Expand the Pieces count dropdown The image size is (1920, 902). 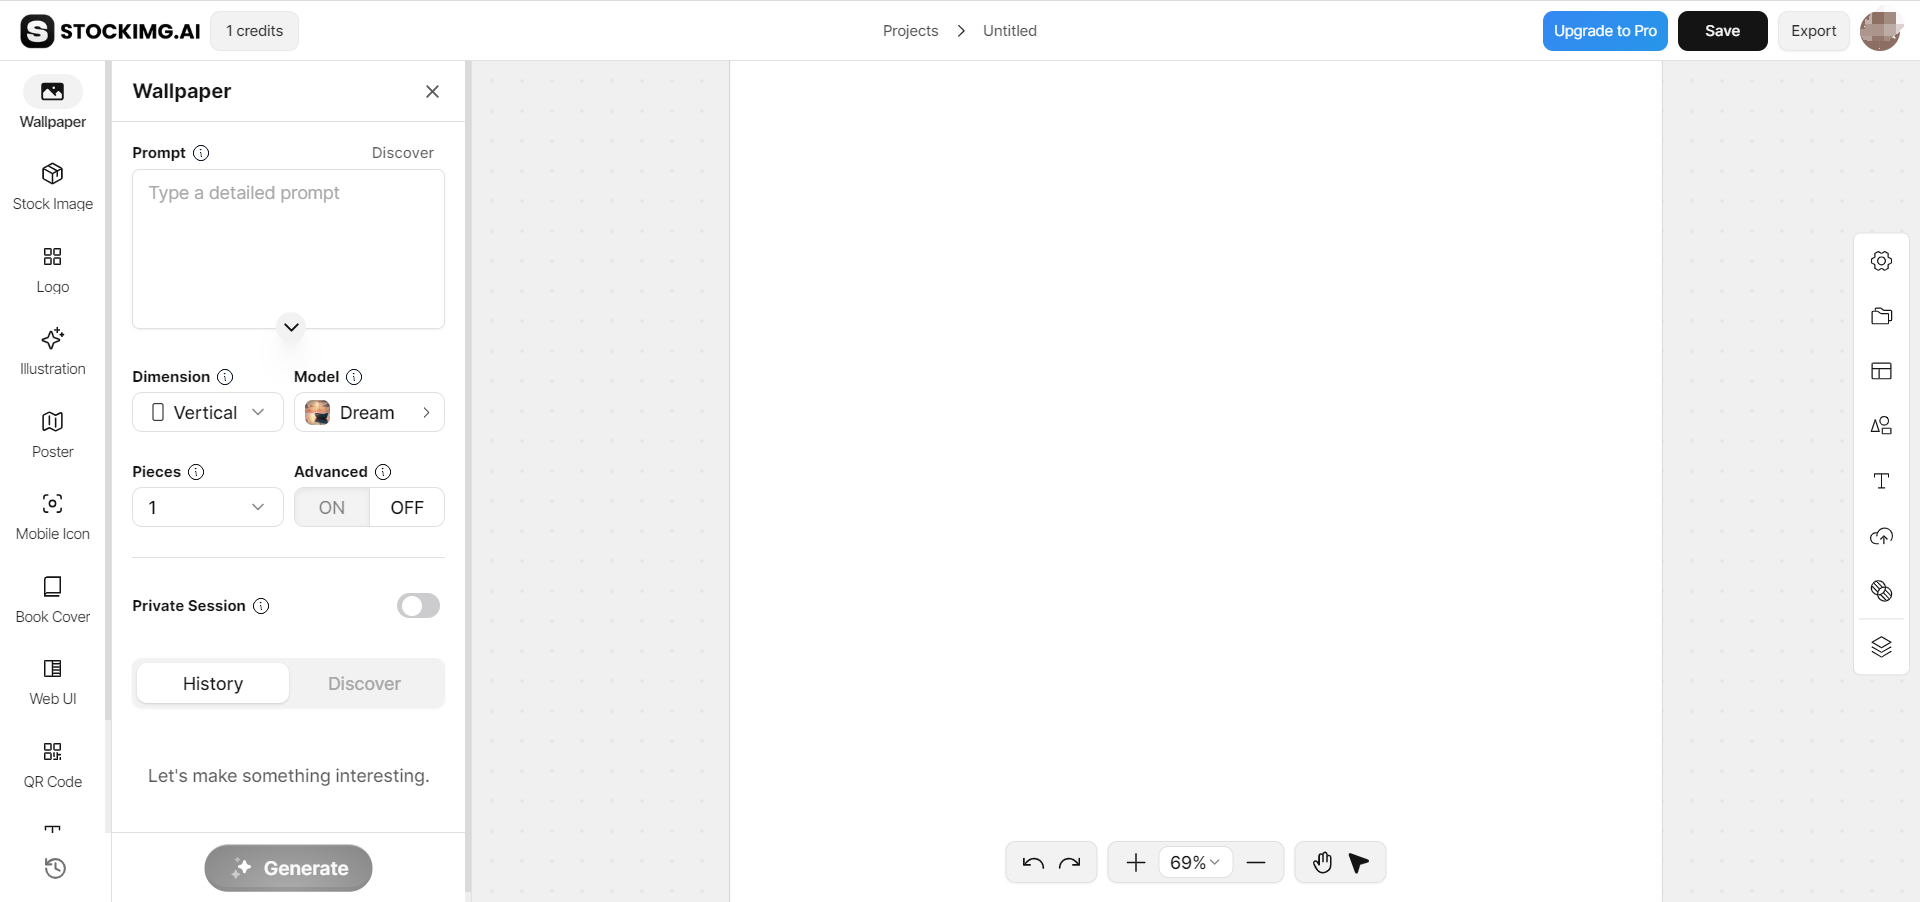pyautogui.click(x=208, y=508)
